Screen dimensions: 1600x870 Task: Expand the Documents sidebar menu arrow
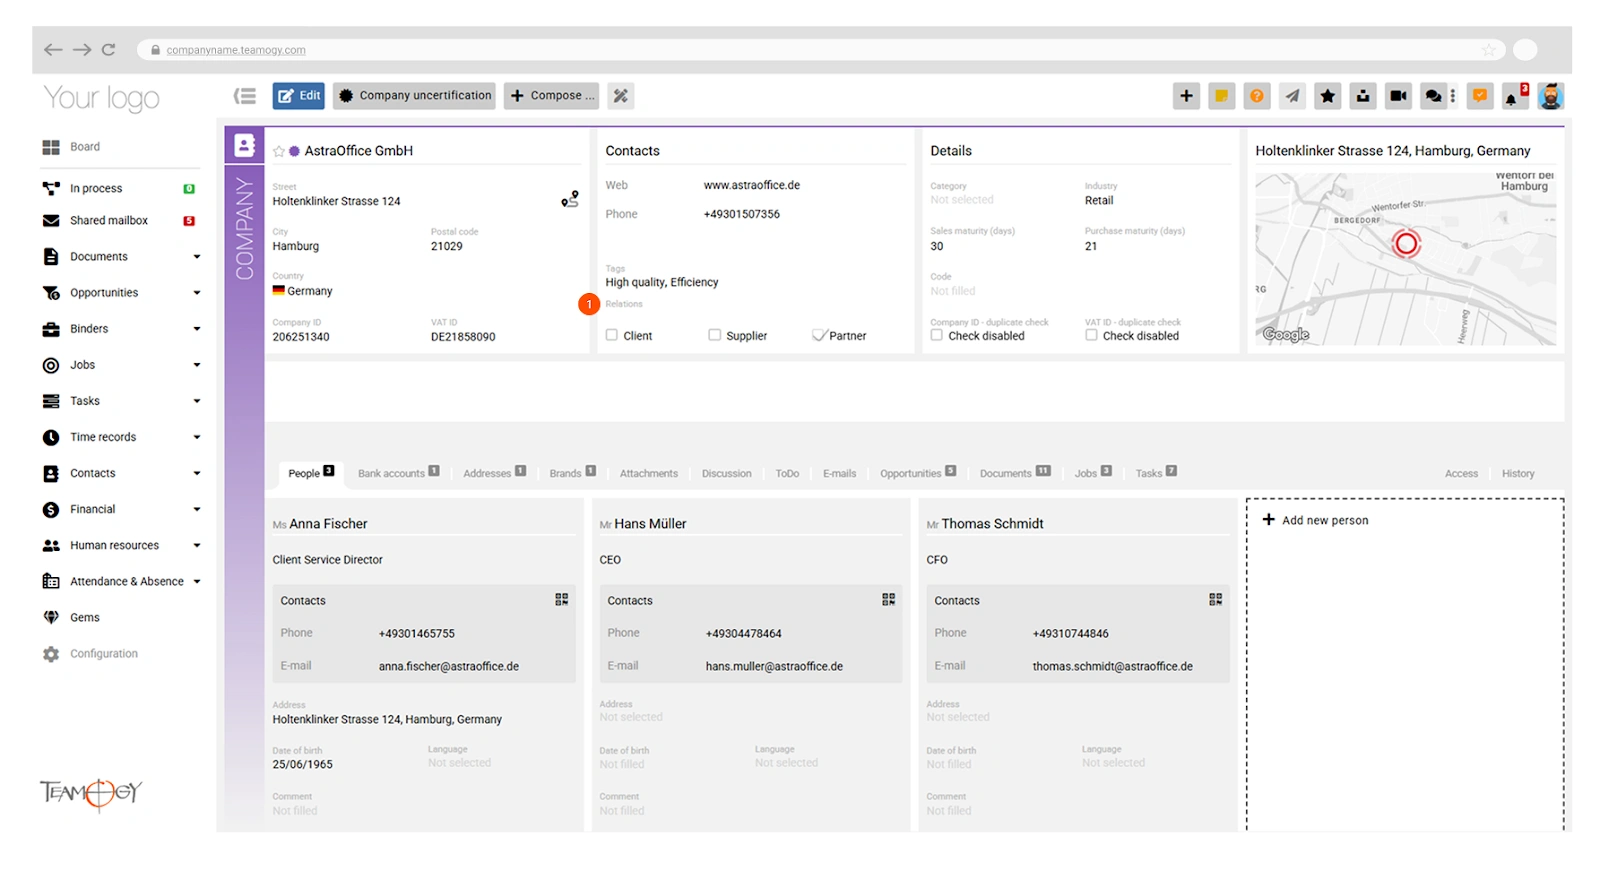click(196, 257)
